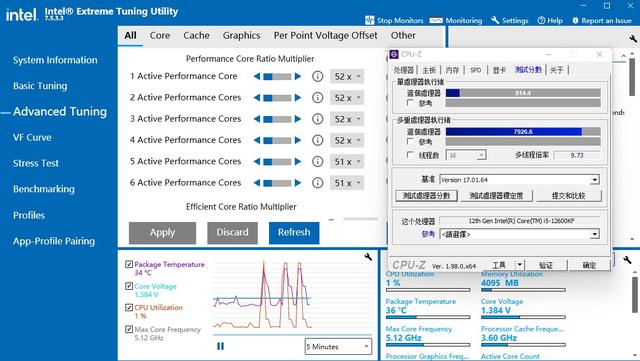The width and height of the screenshot is (640, 361).
Task: Open Per Point Voltage Offset tab
Action: pyautogui.click(x=325, y=36)
